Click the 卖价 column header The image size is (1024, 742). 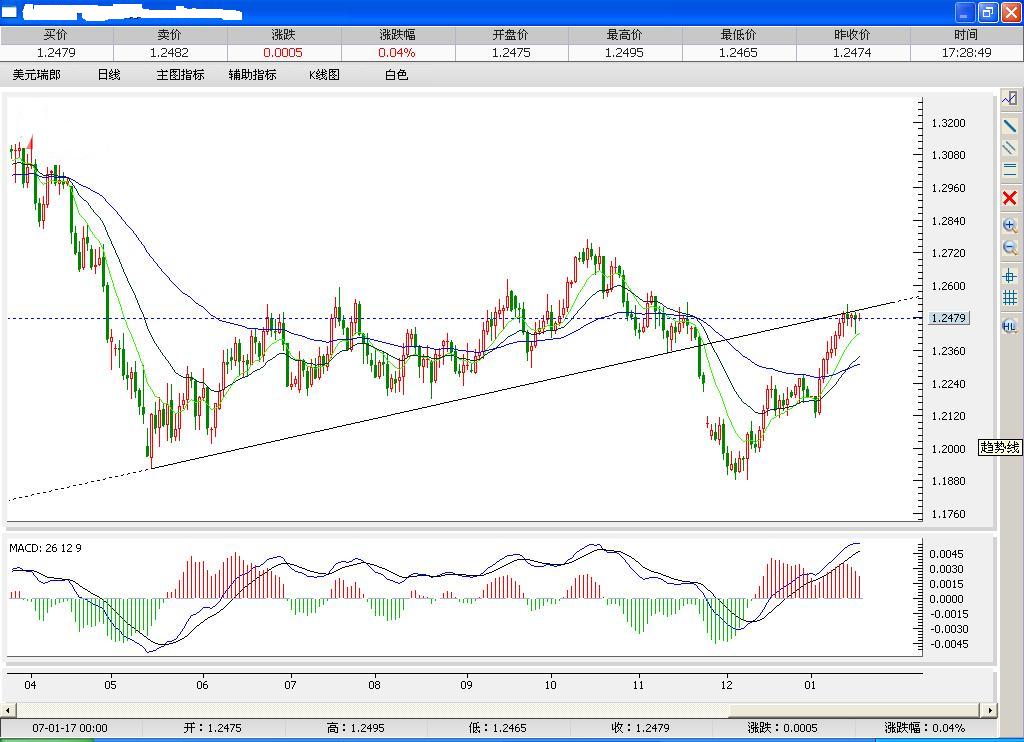point(169,35)
